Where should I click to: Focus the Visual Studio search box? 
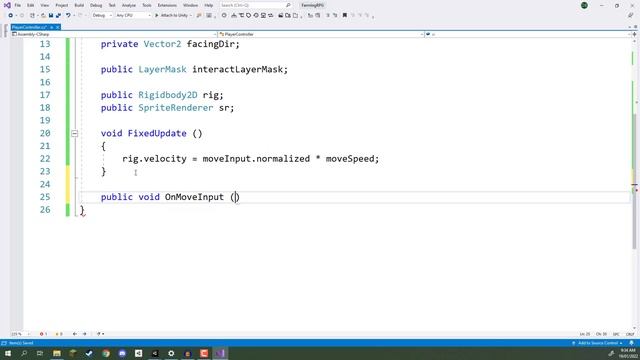(255, 5)
